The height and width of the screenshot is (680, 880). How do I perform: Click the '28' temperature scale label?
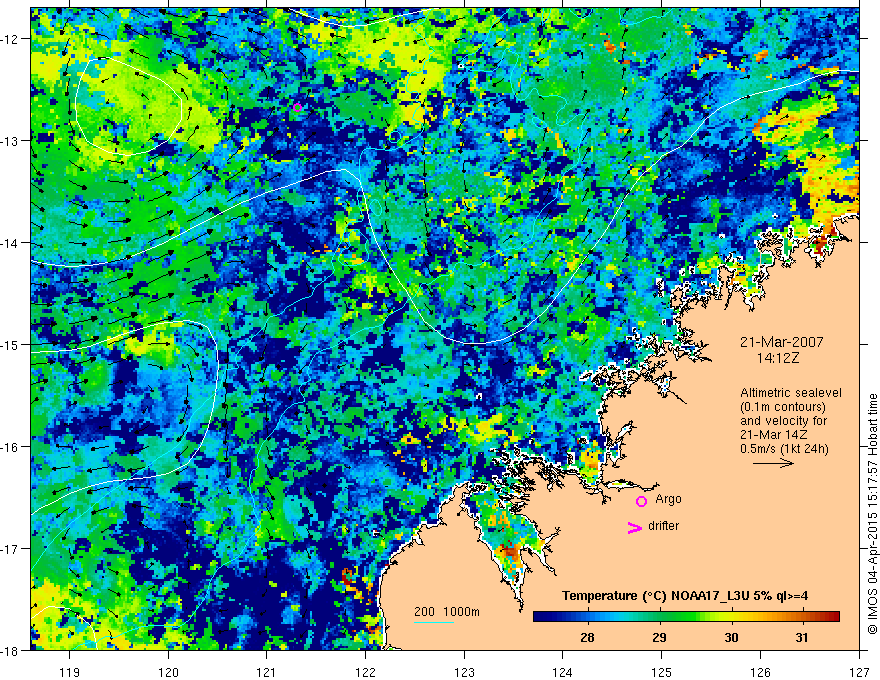click(x=588, y=637)
